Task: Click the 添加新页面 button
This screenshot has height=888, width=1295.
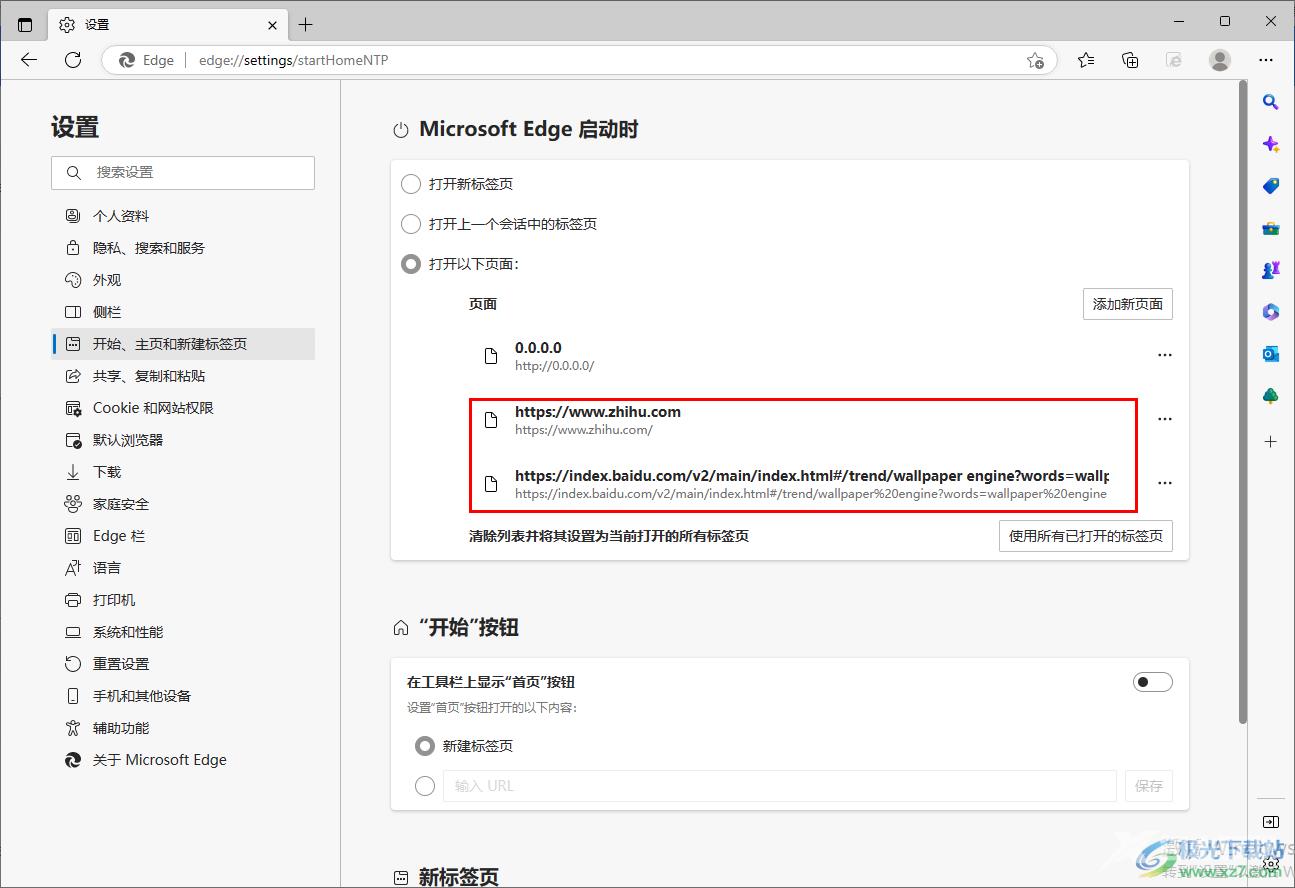Action: 1128,304
